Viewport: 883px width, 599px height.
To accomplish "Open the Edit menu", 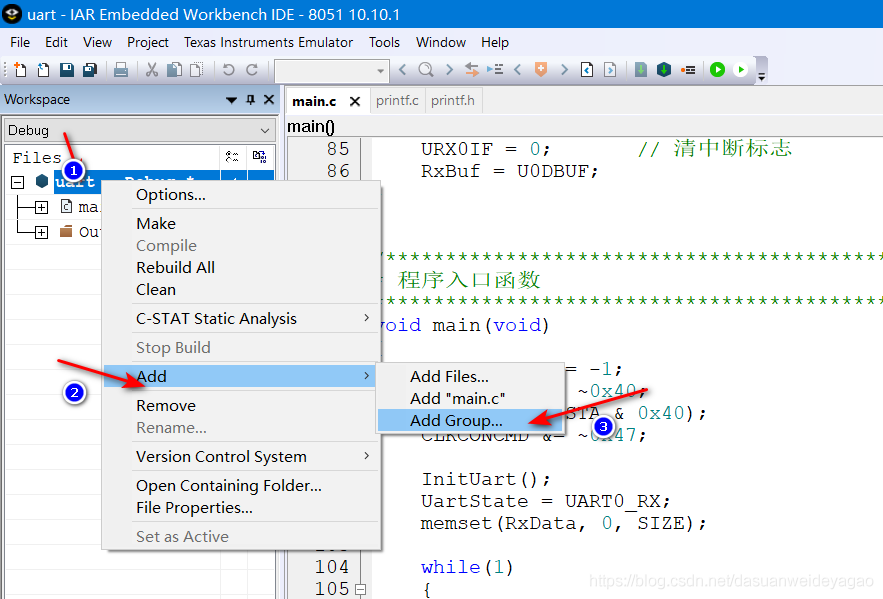I will [x=56, y=42].
